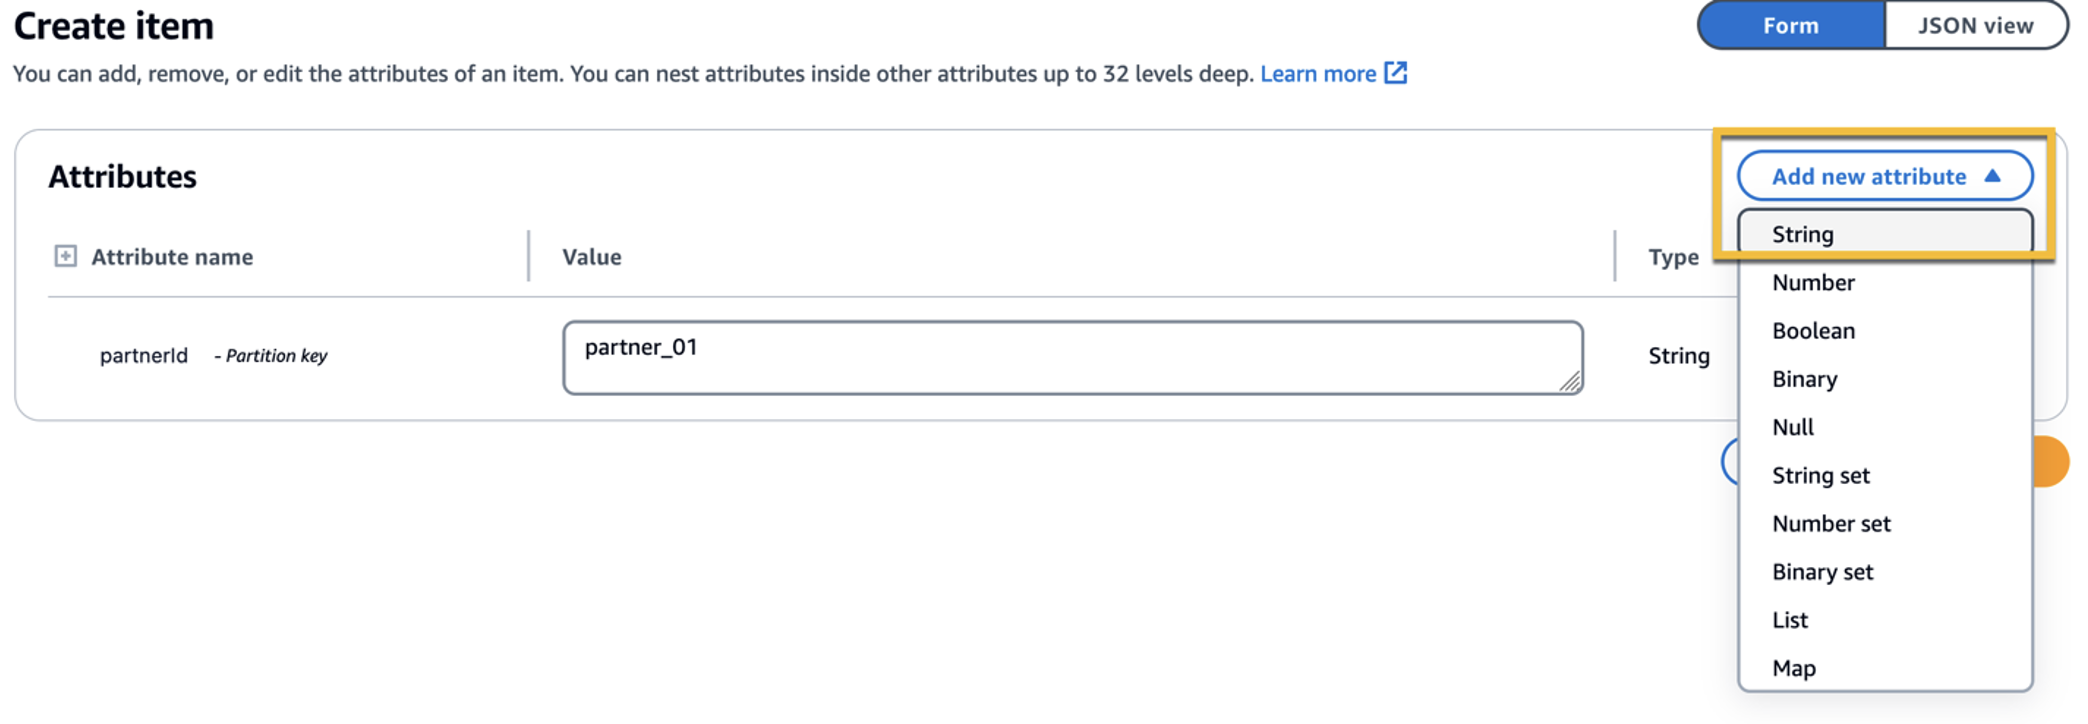Select Boolean attribute type
2088x724 pixels.
point(1814,330)
